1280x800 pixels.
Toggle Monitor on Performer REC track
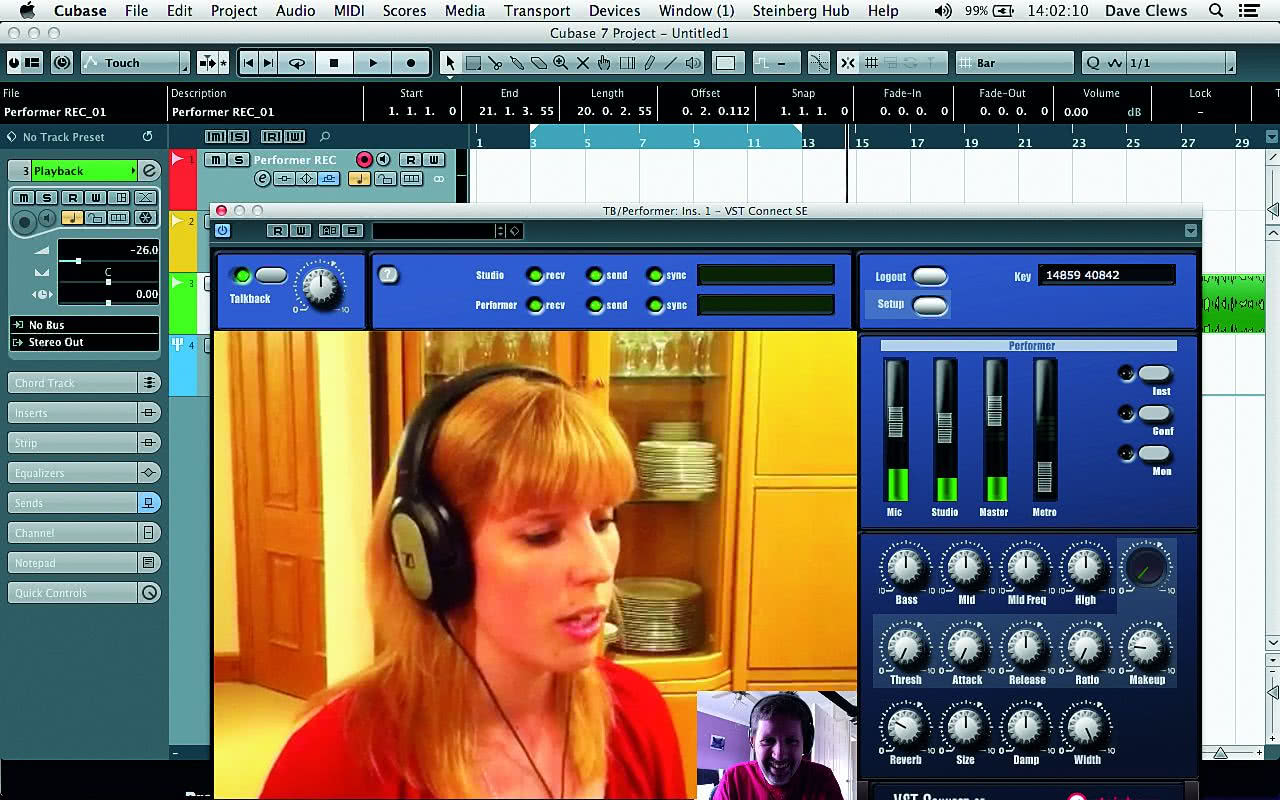384,160
